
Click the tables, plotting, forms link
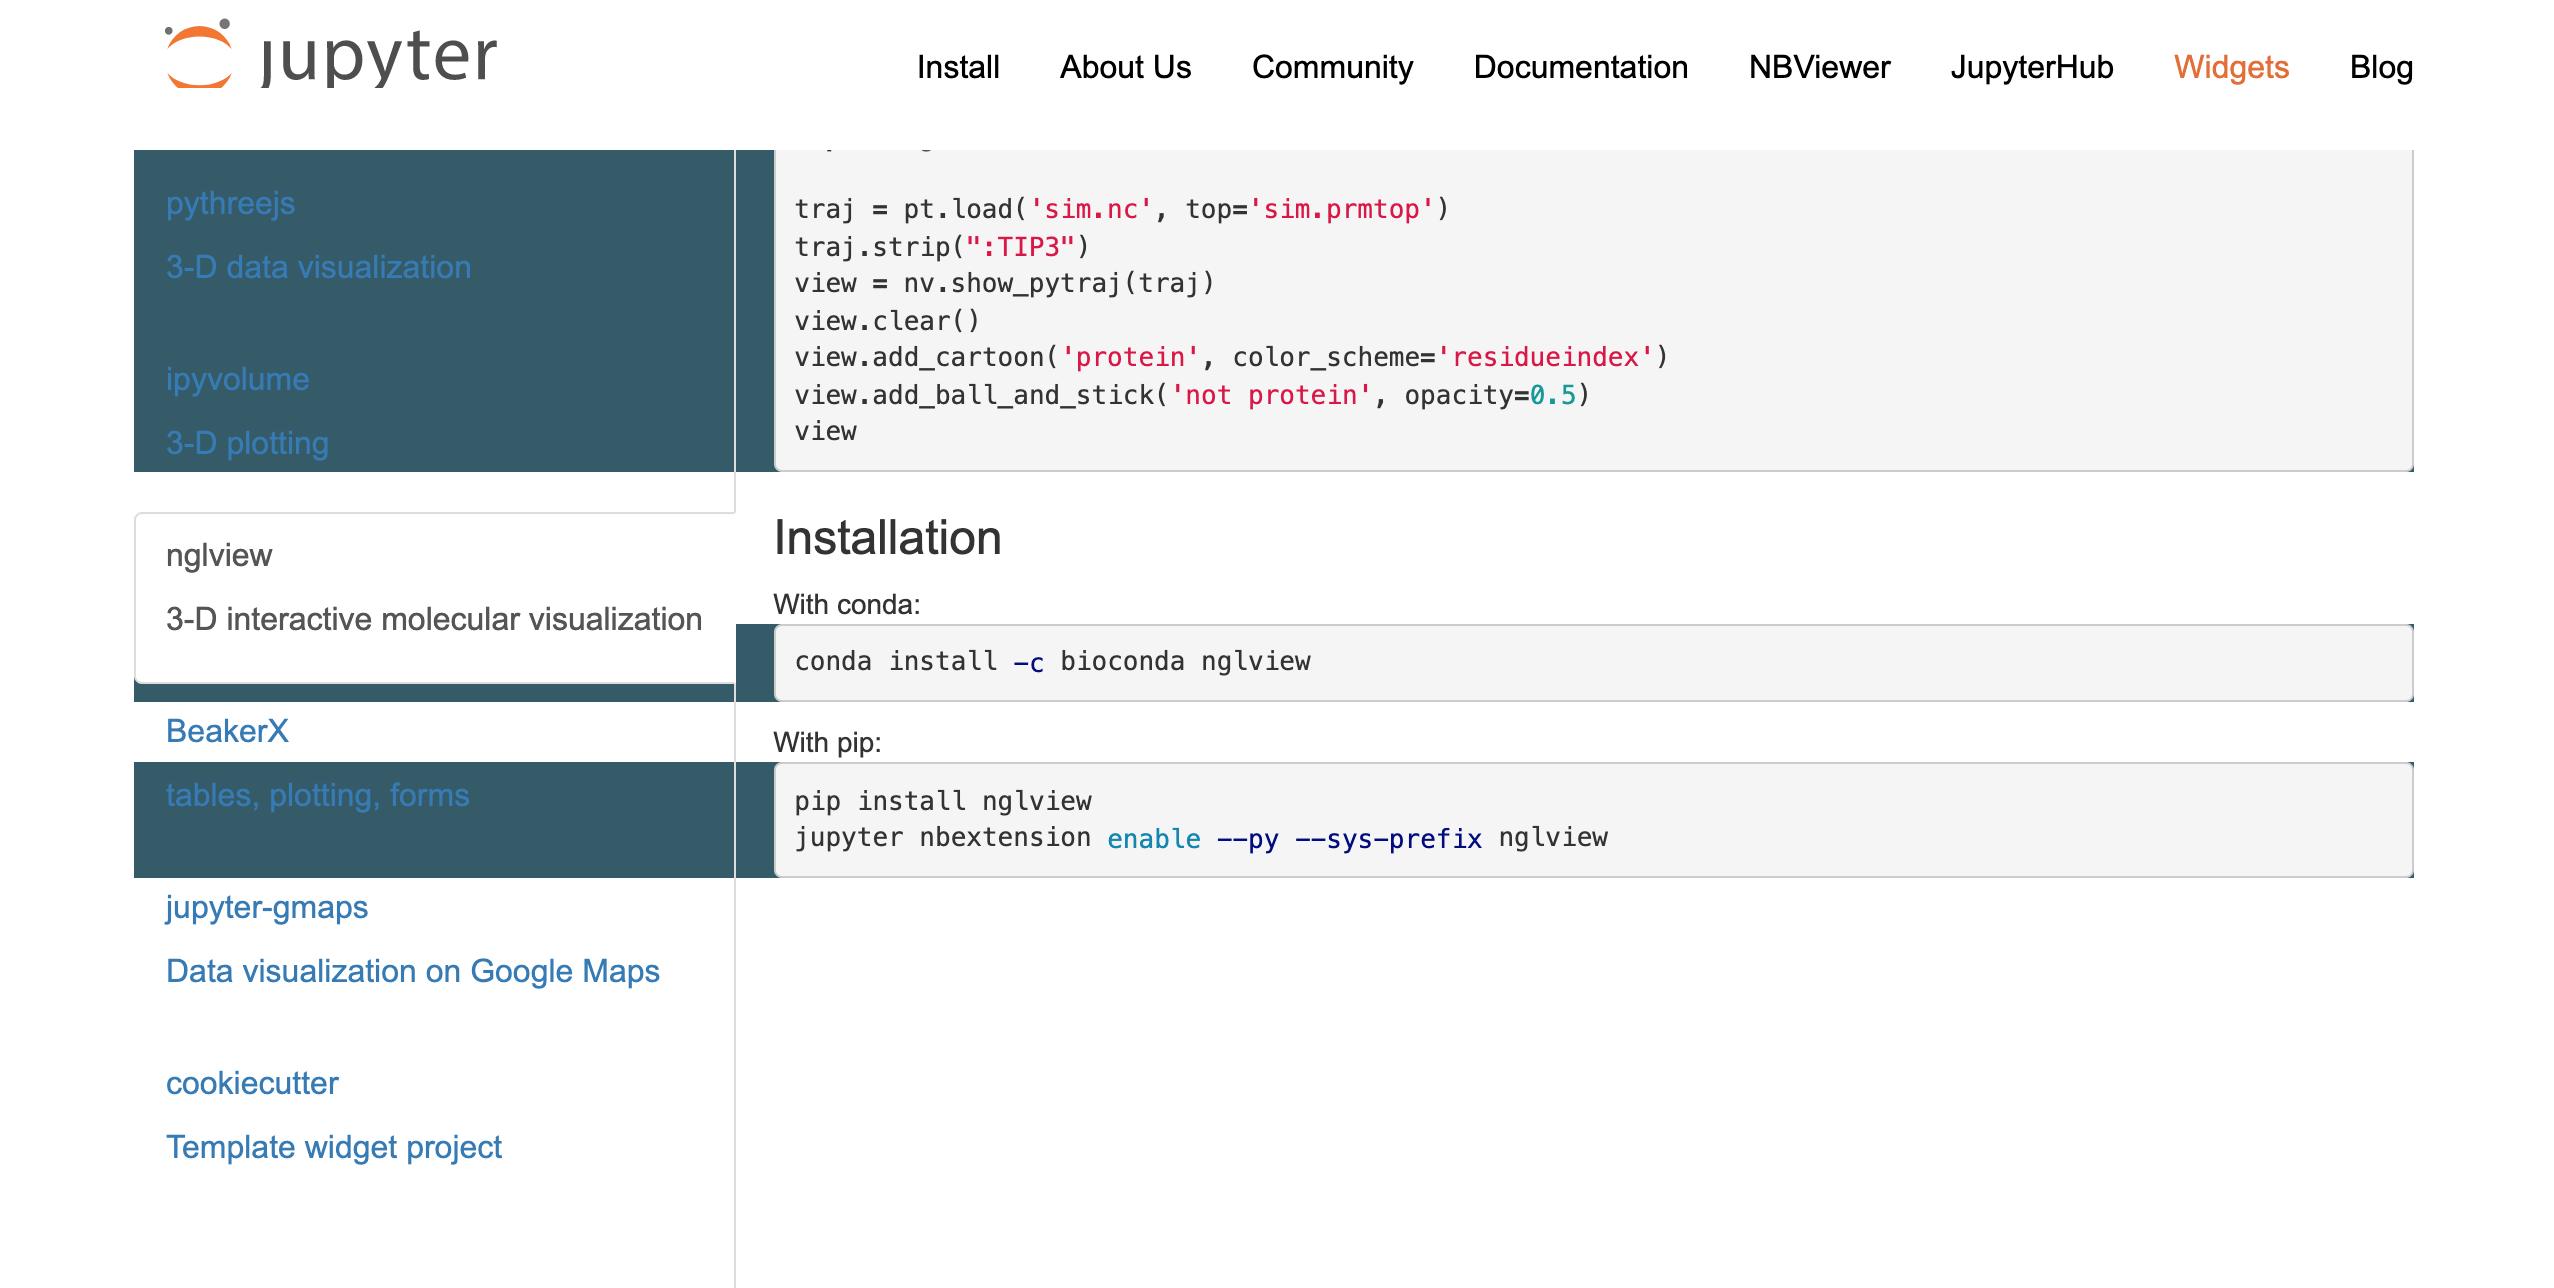[318, 795]
